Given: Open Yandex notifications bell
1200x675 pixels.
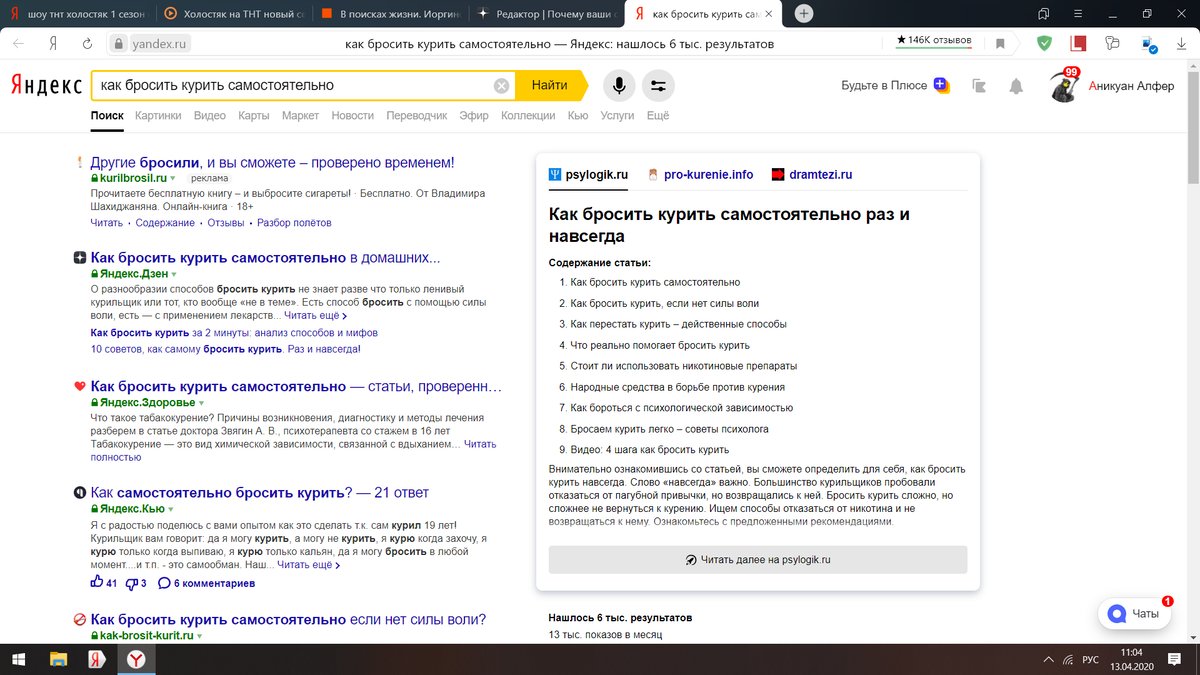Looking at the screenshot, I should [1016, 86].
